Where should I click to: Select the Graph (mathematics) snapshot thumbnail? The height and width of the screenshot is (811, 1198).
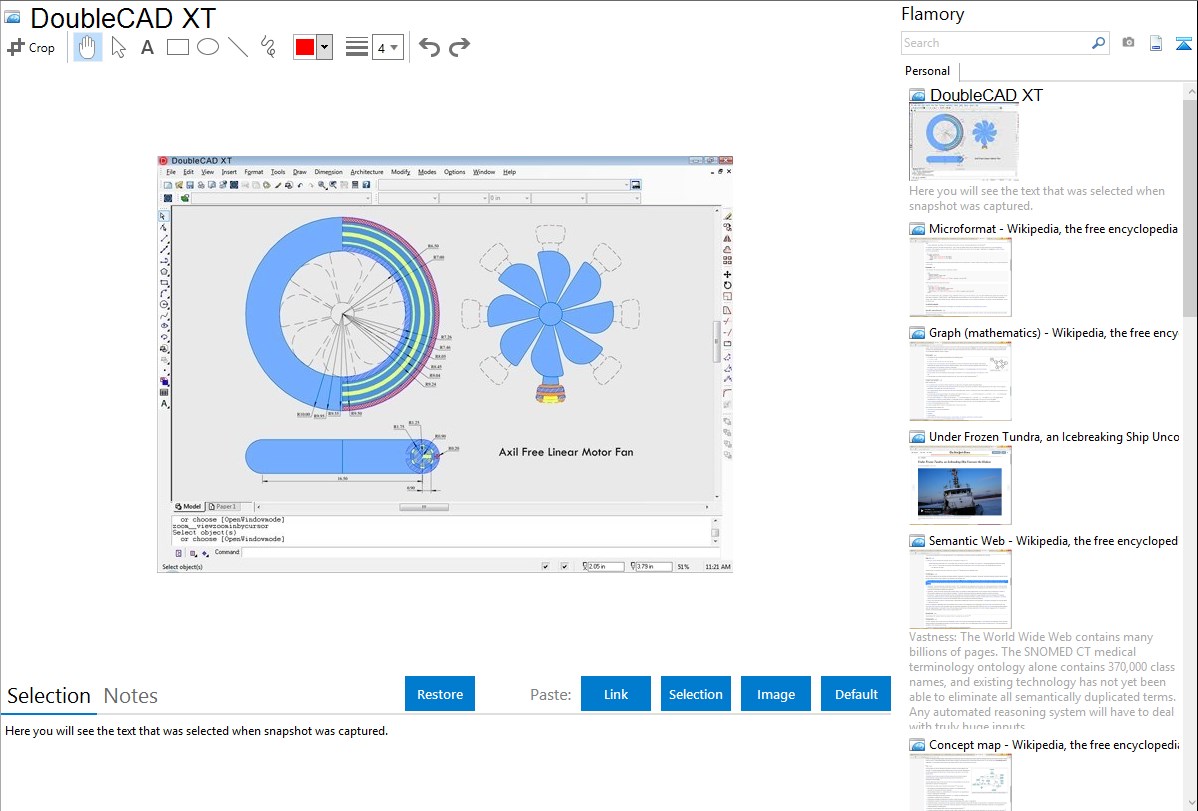pos(960,381)
